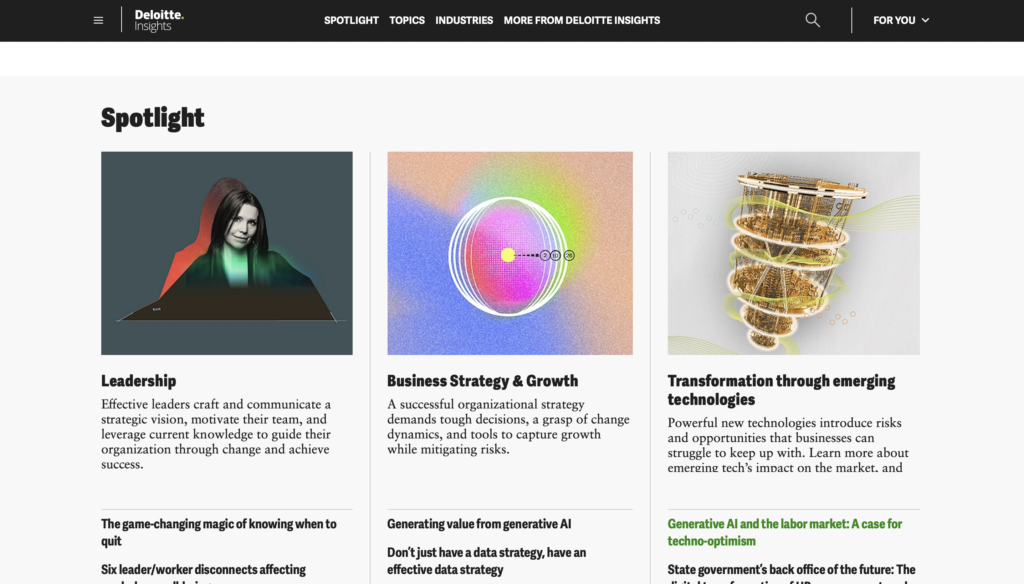The image size is (1024, 584).
Task: Open More From Deloitte Insights menu
Action: (x=581, y=20)
